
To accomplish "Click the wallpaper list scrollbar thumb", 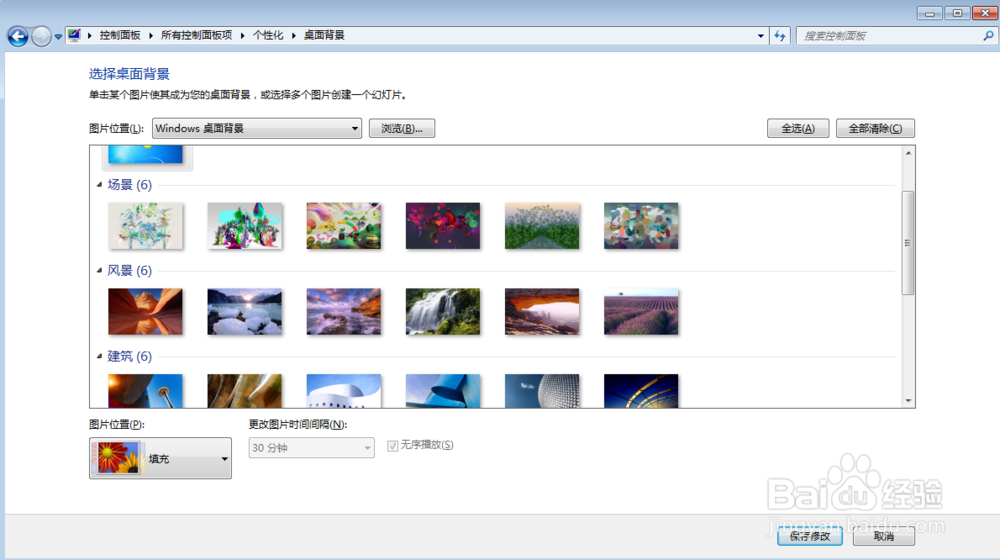I will tap(908, 242).
